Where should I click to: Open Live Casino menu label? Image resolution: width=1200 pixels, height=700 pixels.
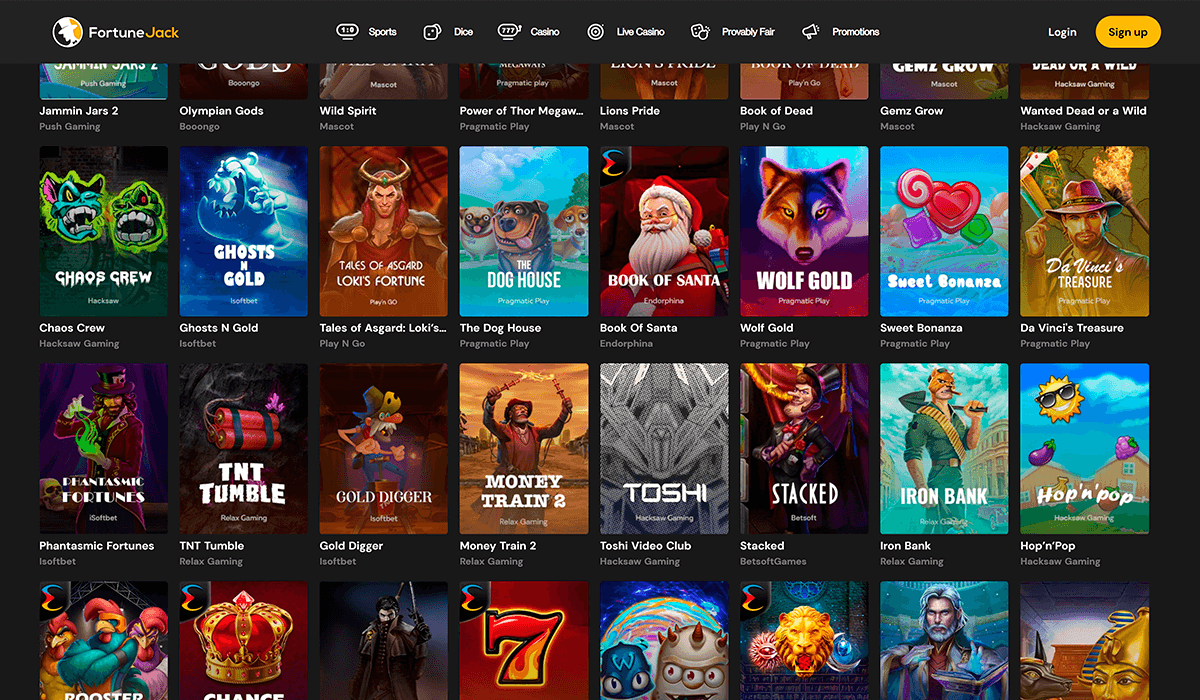(x=640, y=32)
